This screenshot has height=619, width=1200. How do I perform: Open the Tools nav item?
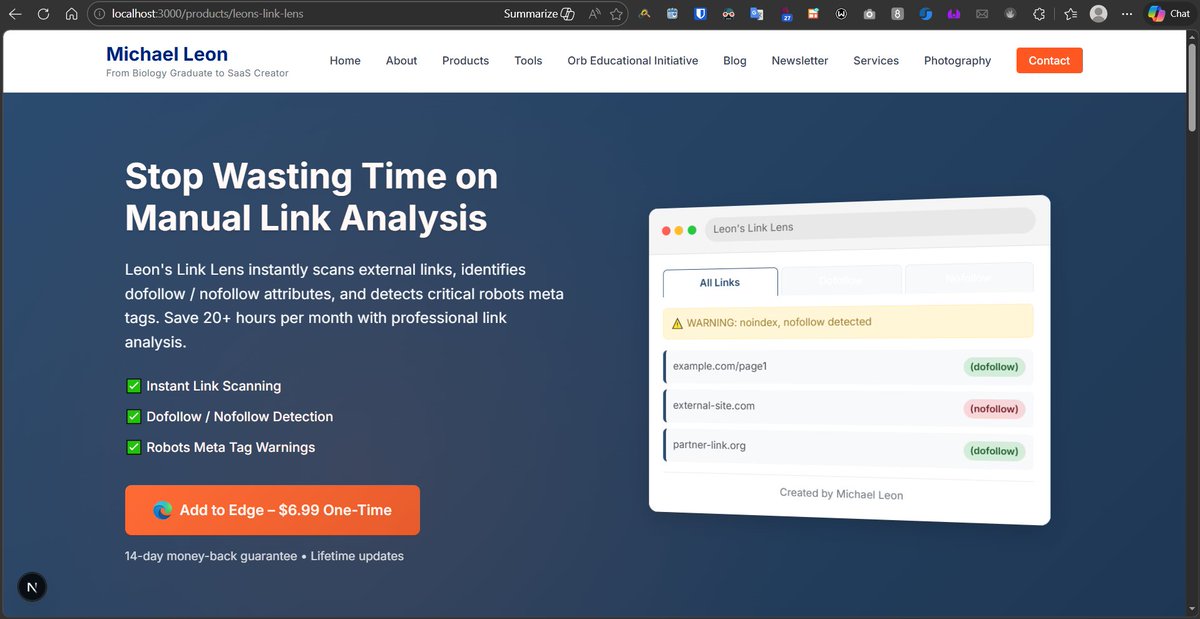pos(528,61)
